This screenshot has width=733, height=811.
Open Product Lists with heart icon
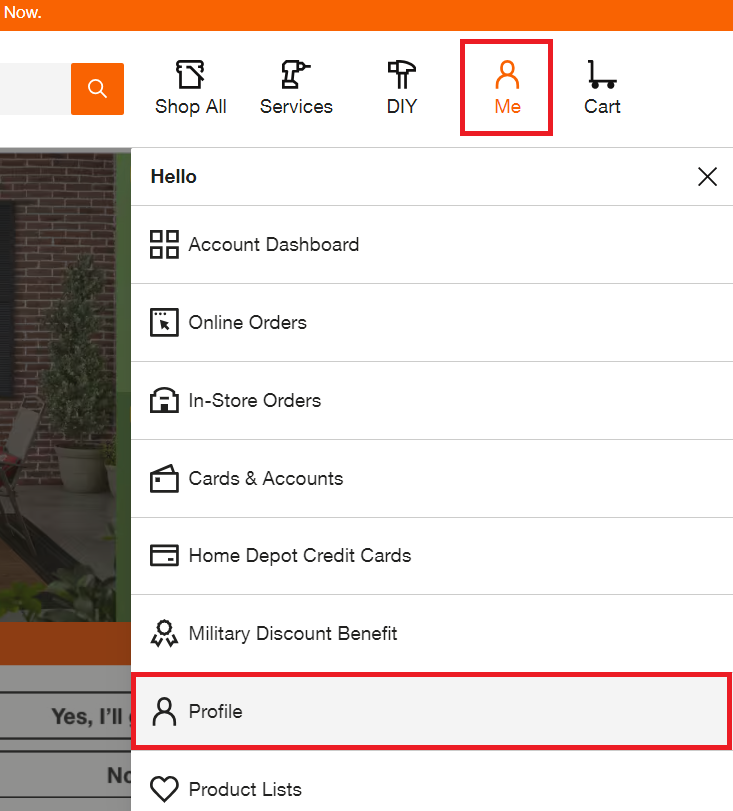point(244,789)
